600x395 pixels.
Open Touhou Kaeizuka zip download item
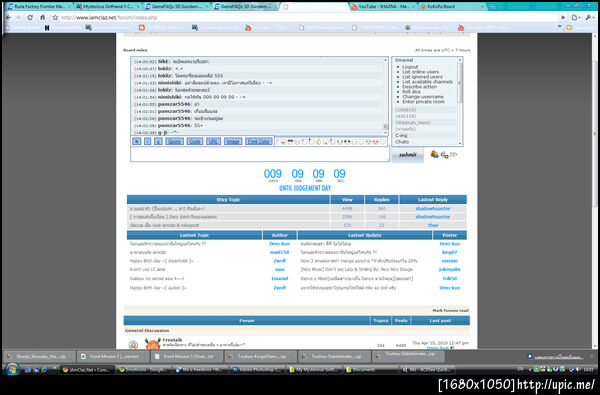pyautogui.click(x=261, y=356)
